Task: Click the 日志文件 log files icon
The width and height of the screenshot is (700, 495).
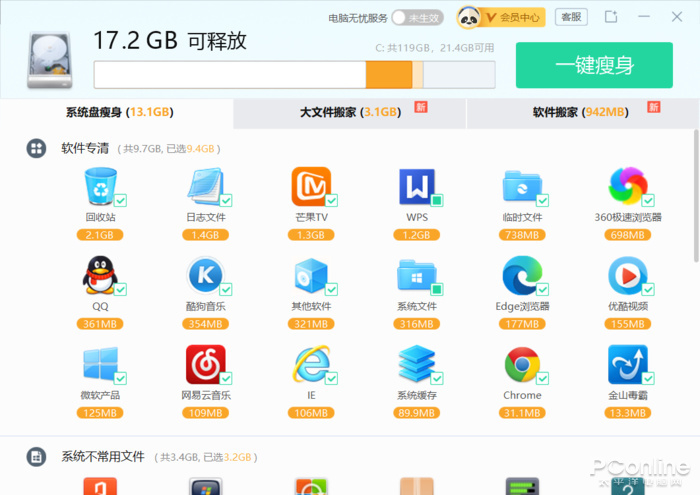Action: 205,186
